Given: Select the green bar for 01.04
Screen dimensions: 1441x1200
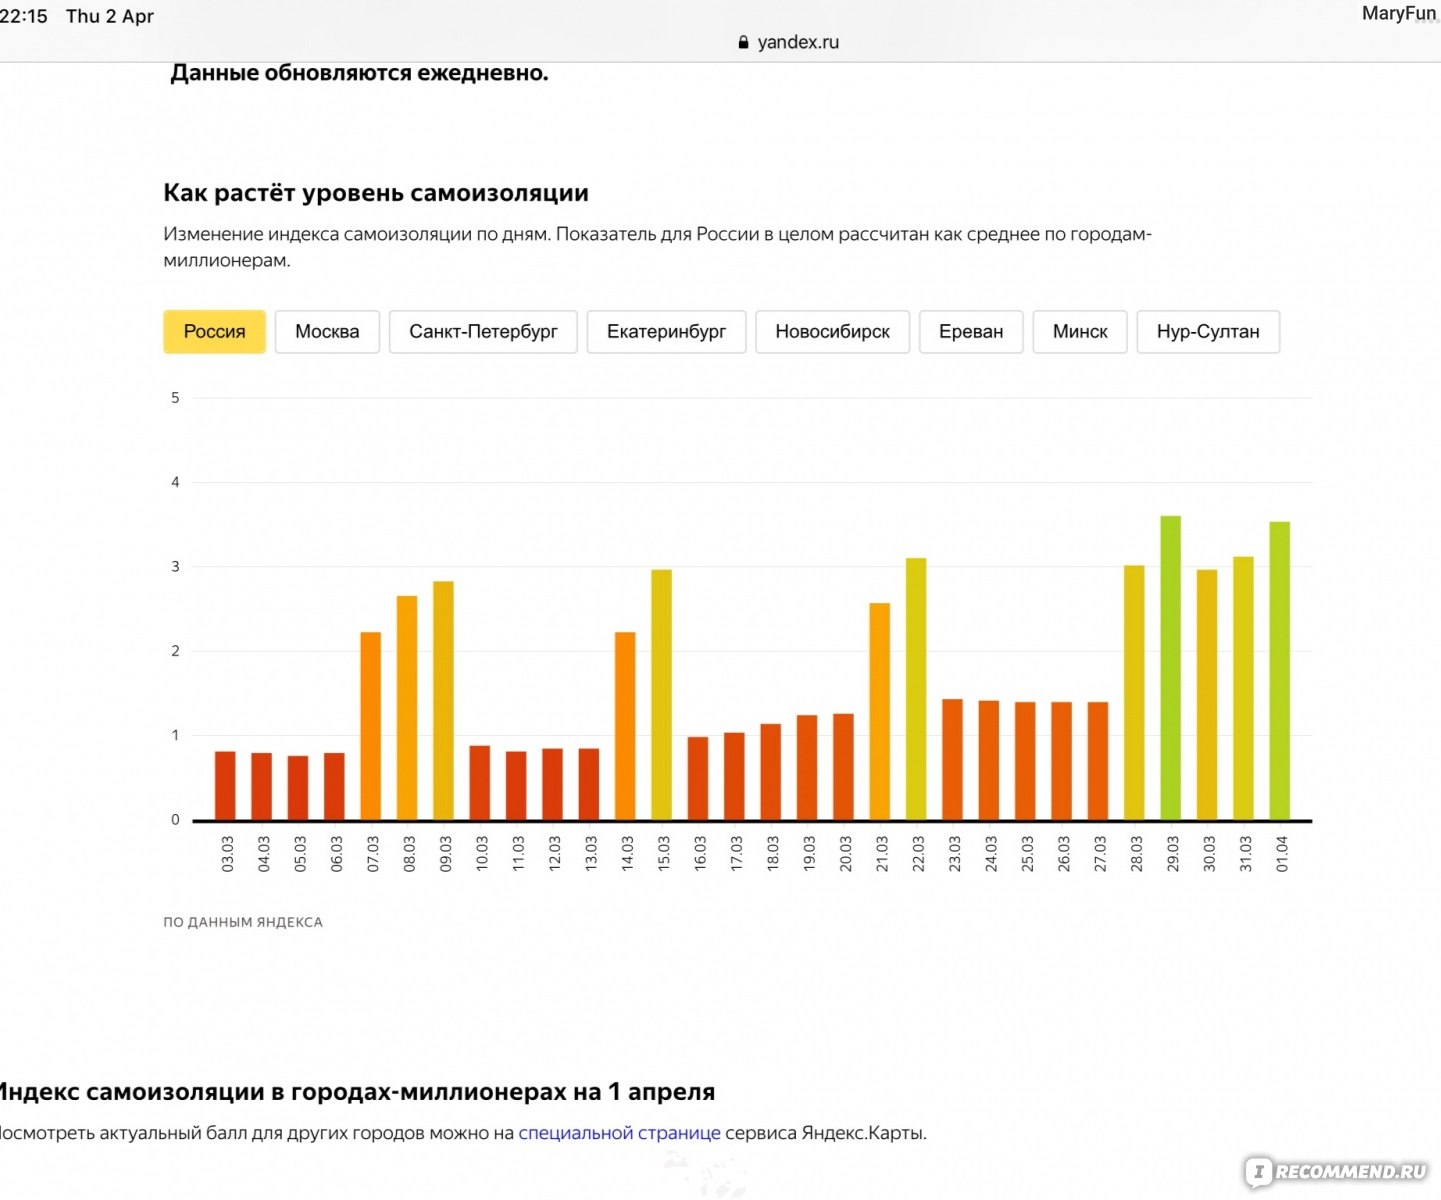Looking at the screenshot, I should (x=1280, y=671).
